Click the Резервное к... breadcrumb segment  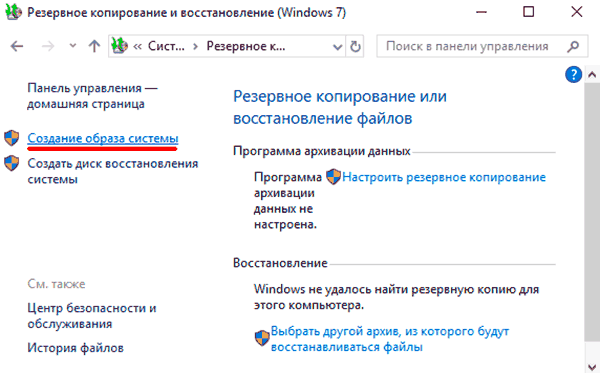click(246, 46)
